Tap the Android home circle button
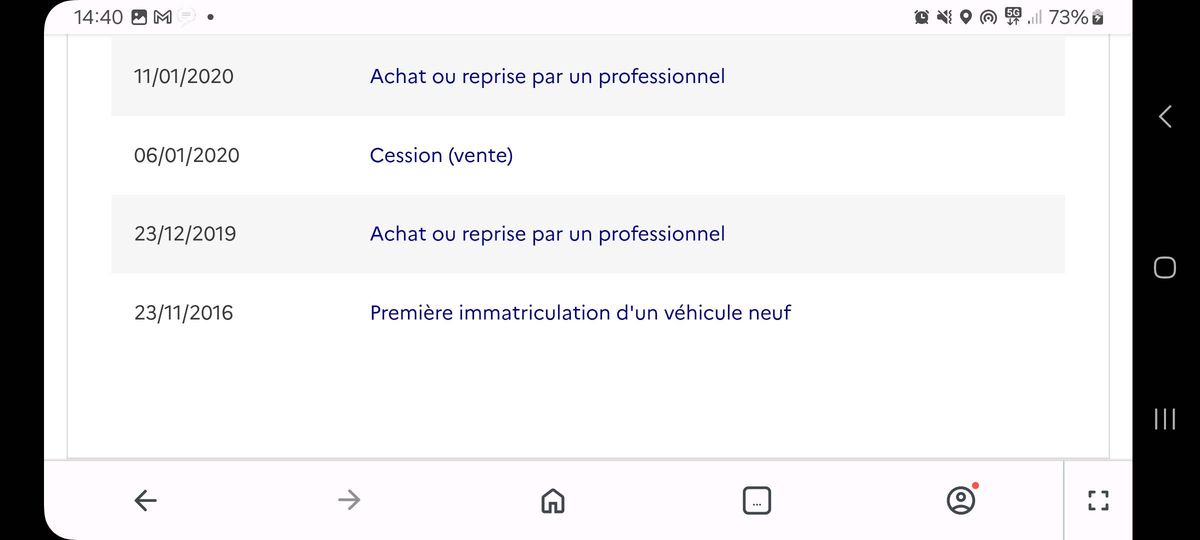Screen dimensions: 1200x540 pos(1164,267)
